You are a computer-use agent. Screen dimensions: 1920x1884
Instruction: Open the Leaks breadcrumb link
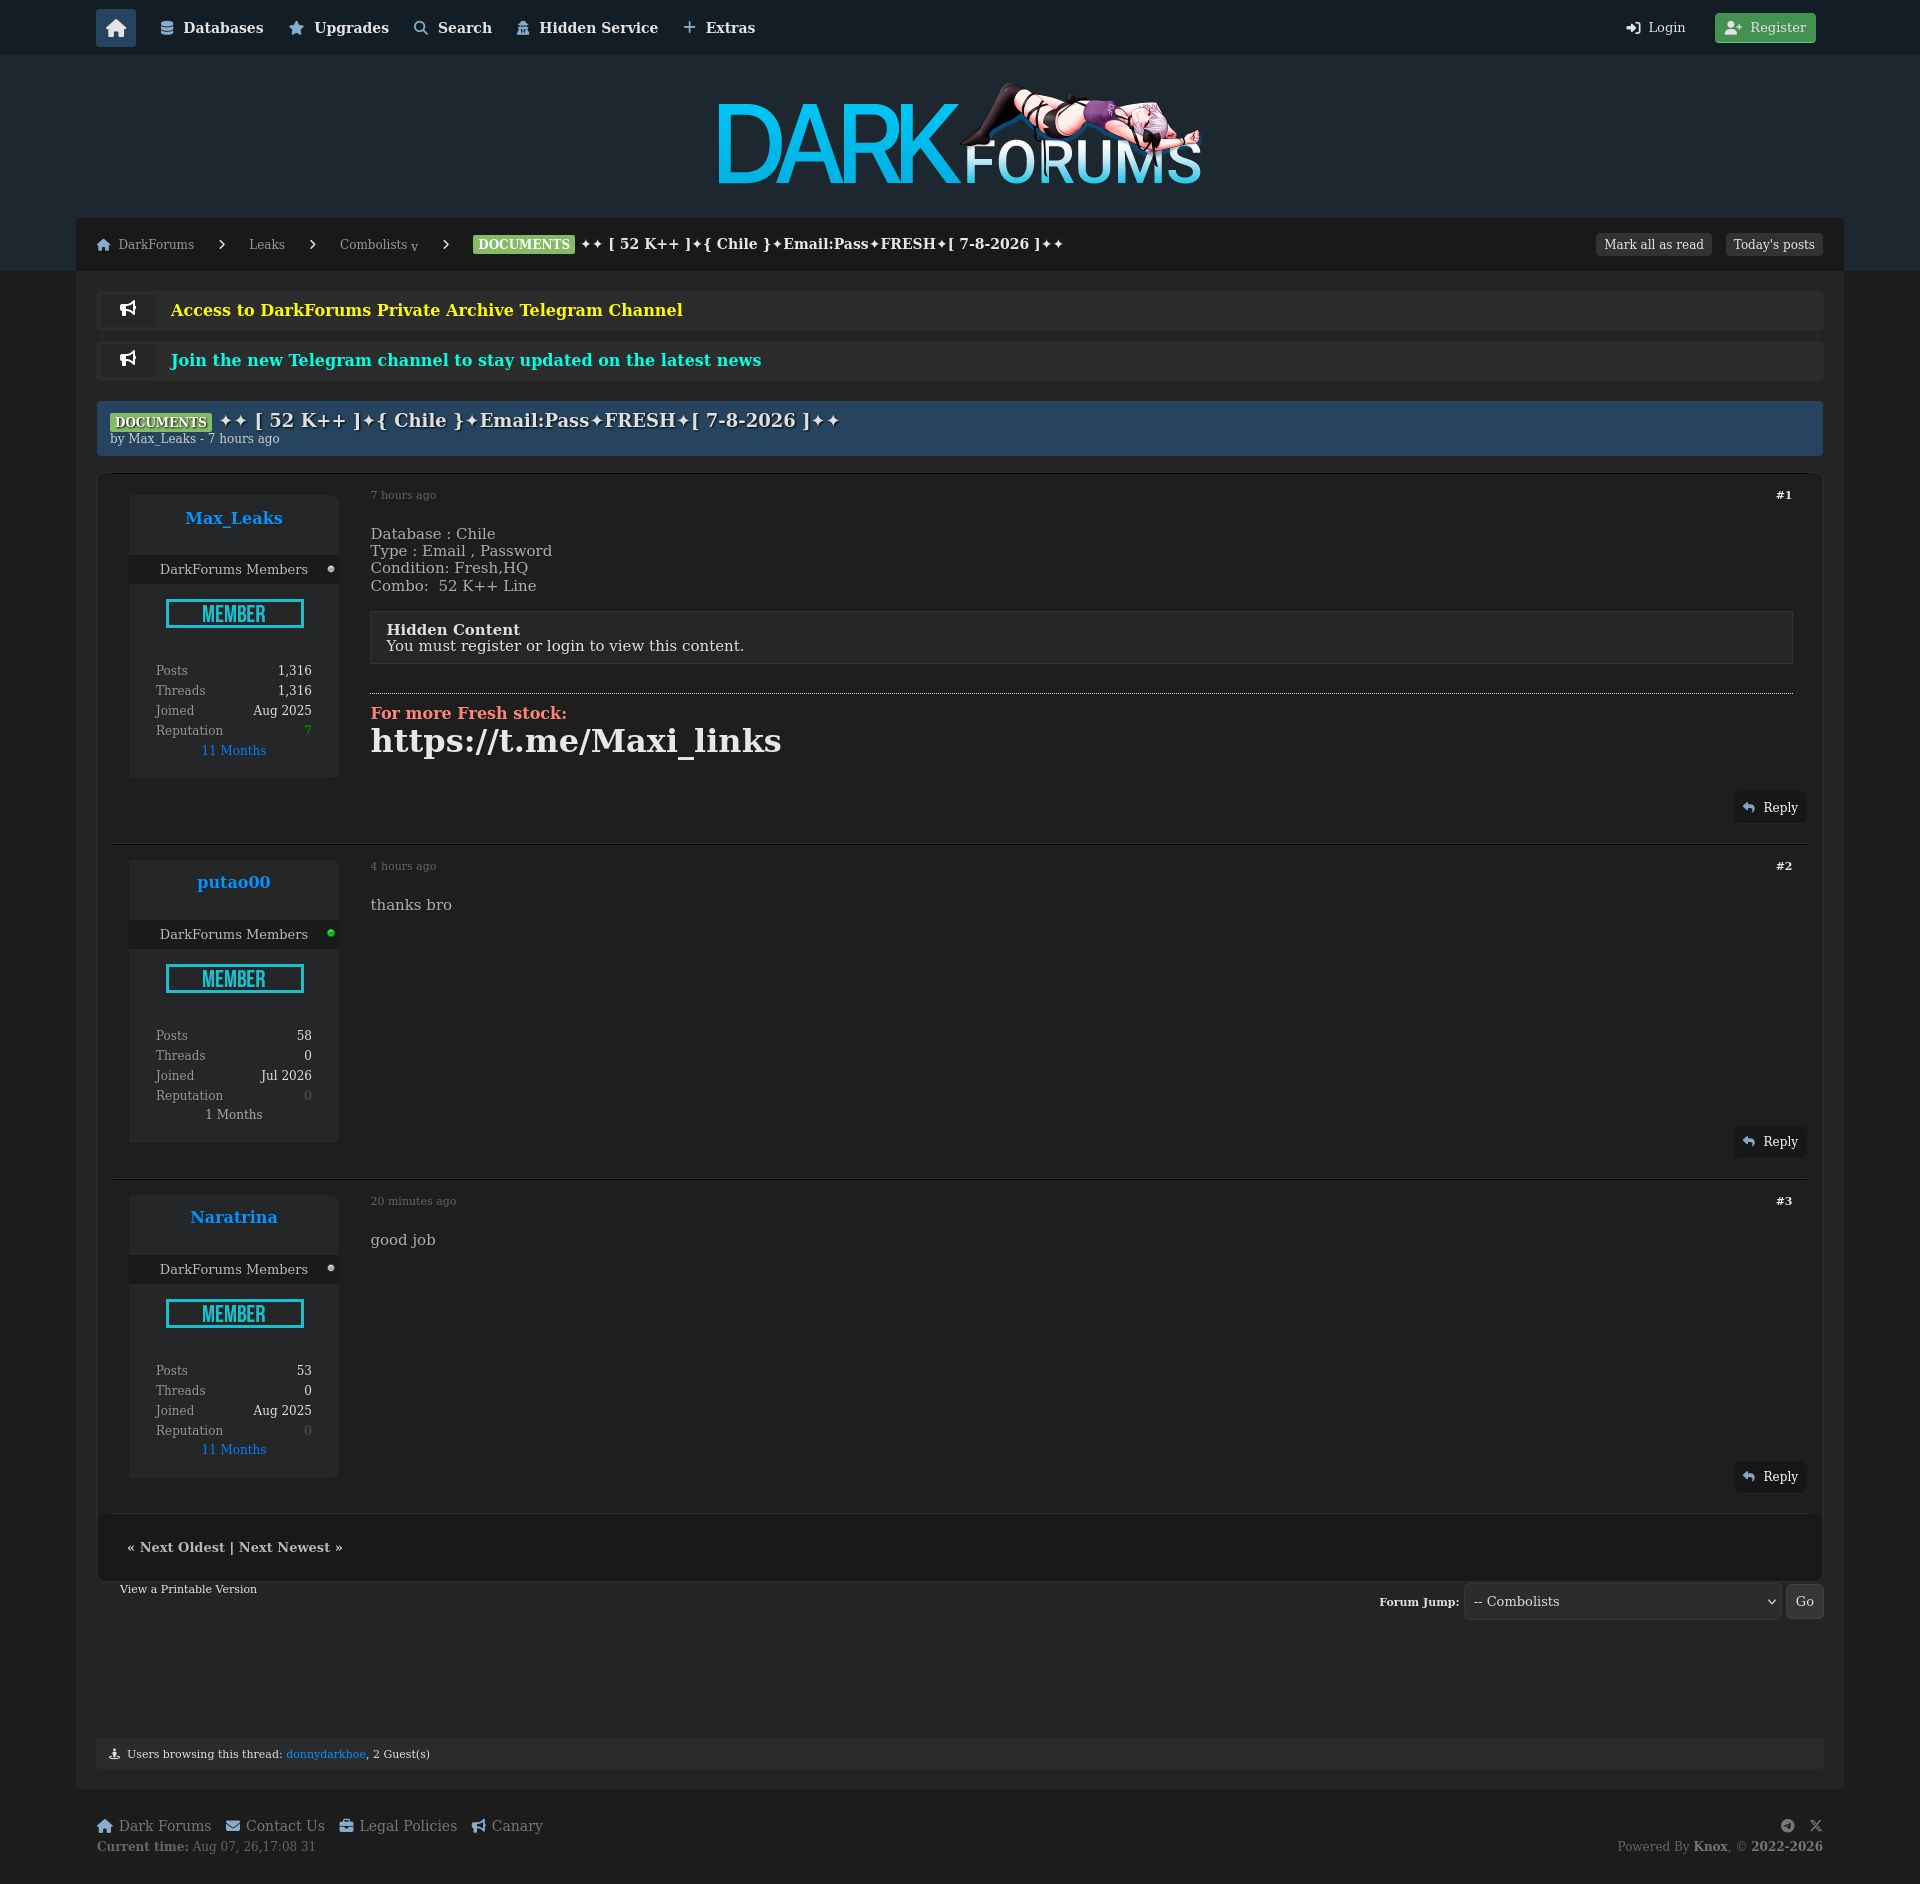[267, 245]
